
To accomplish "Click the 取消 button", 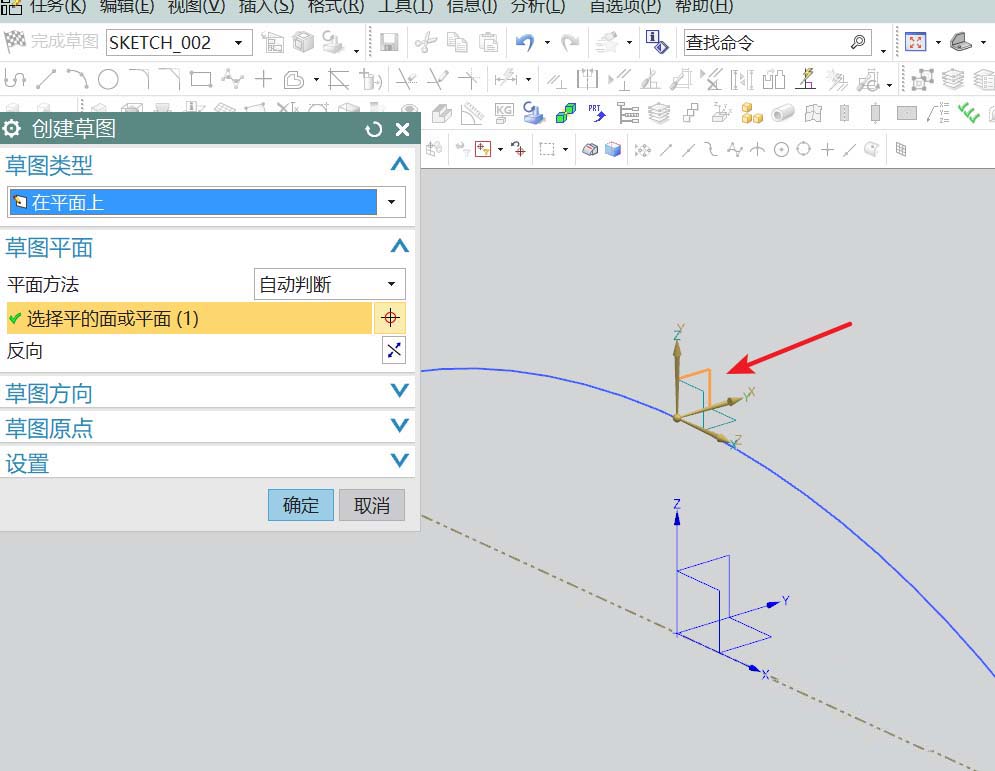I will point(372,505).
